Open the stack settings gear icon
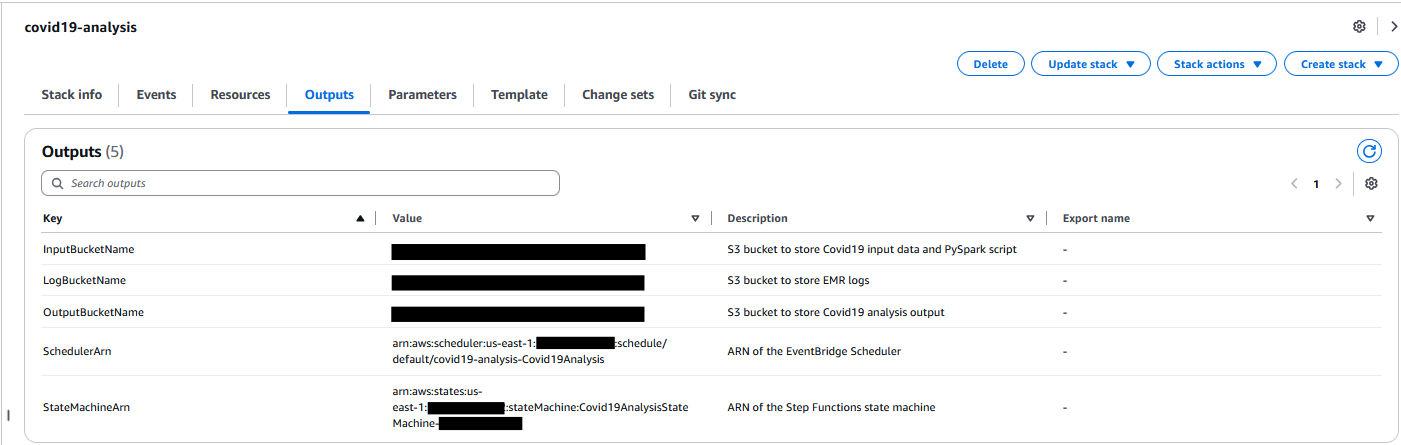 1359,27
